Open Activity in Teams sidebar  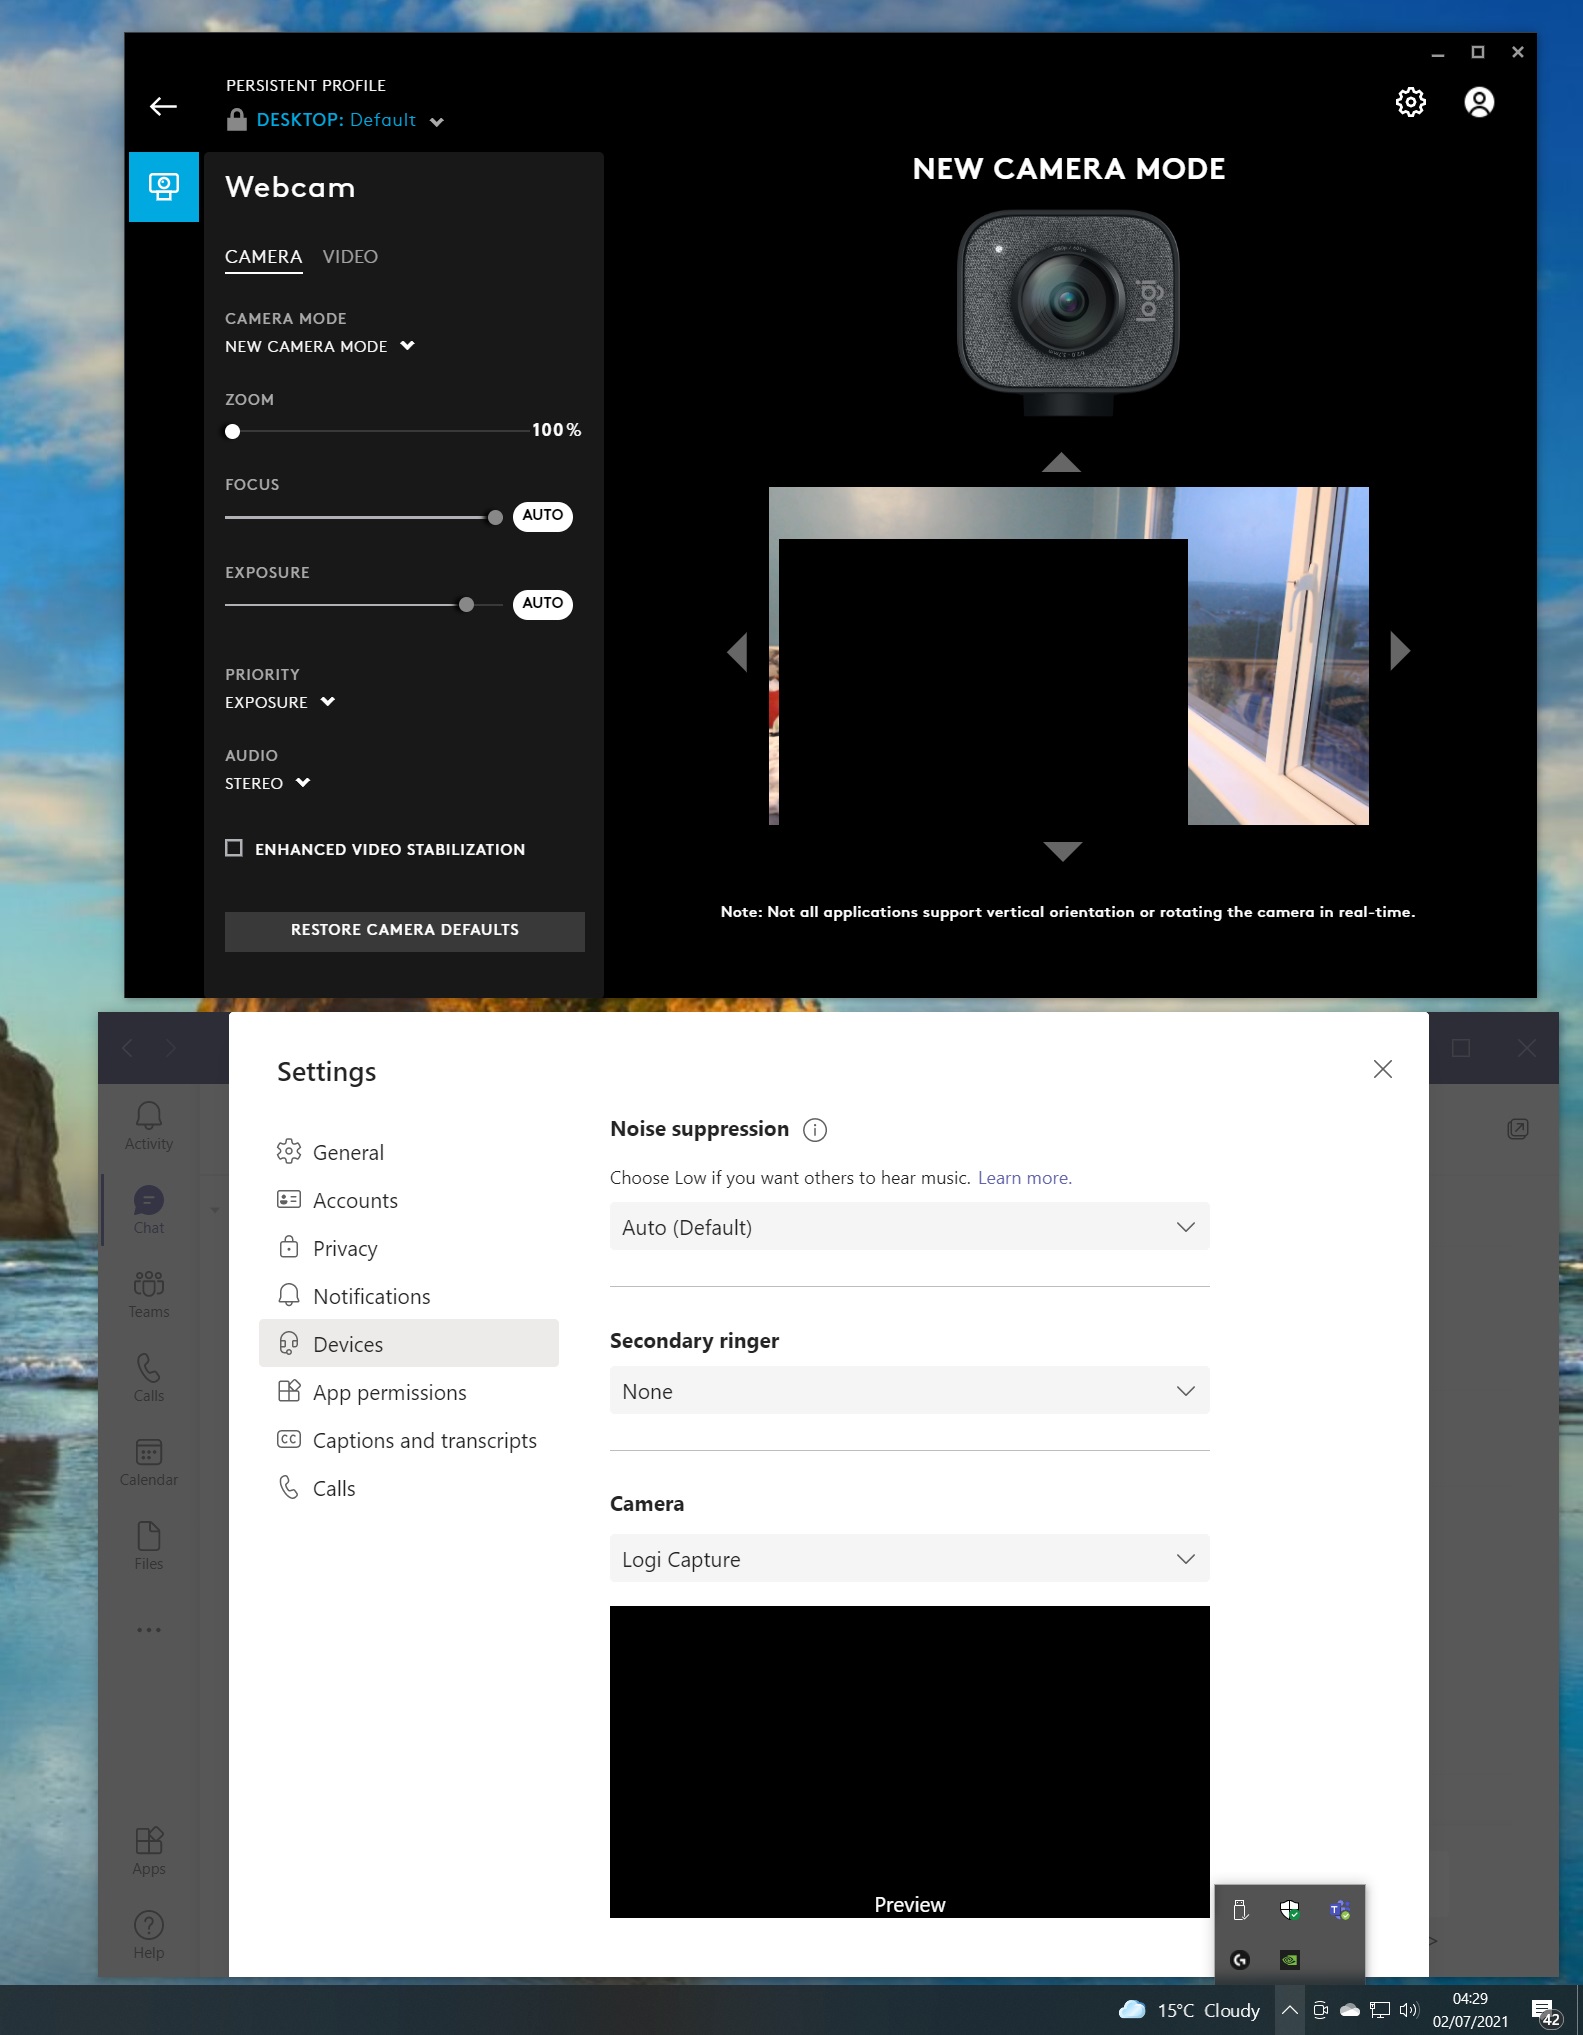coord(149,1126)
